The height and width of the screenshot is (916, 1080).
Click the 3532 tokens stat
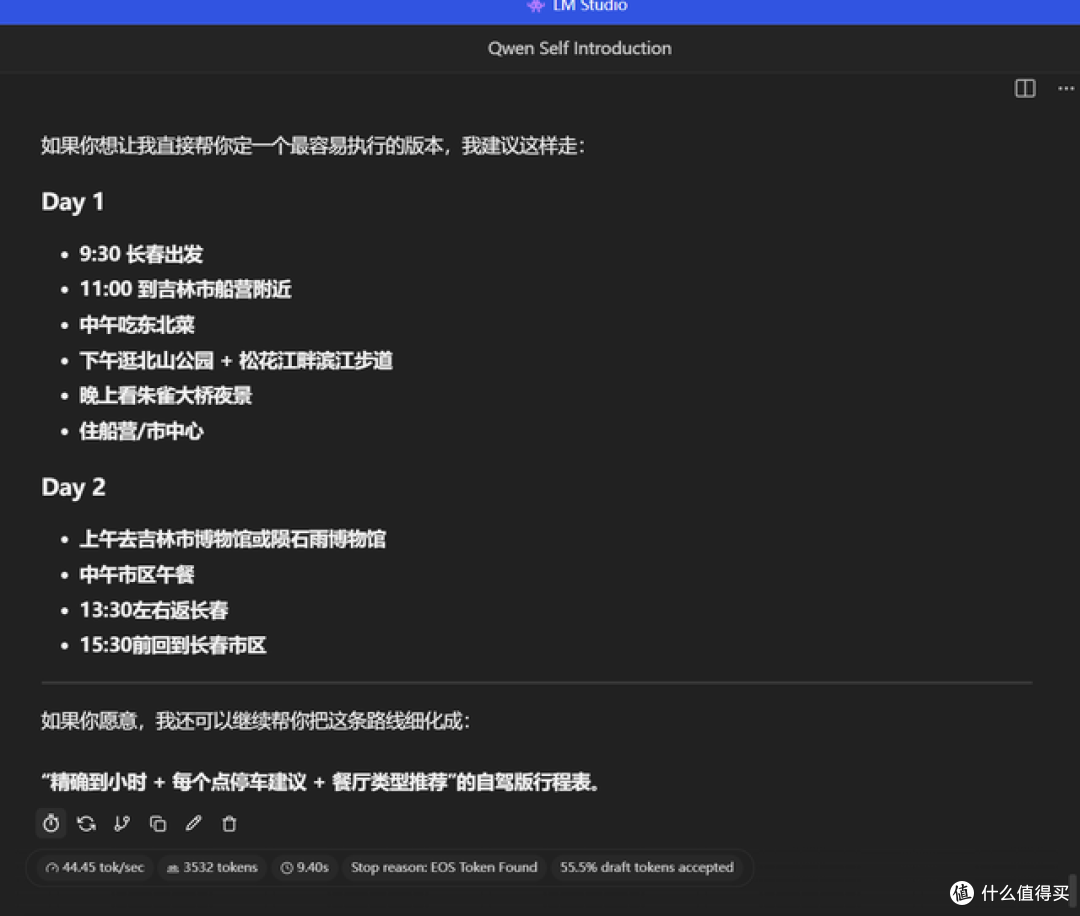click(x=212, y=867)
